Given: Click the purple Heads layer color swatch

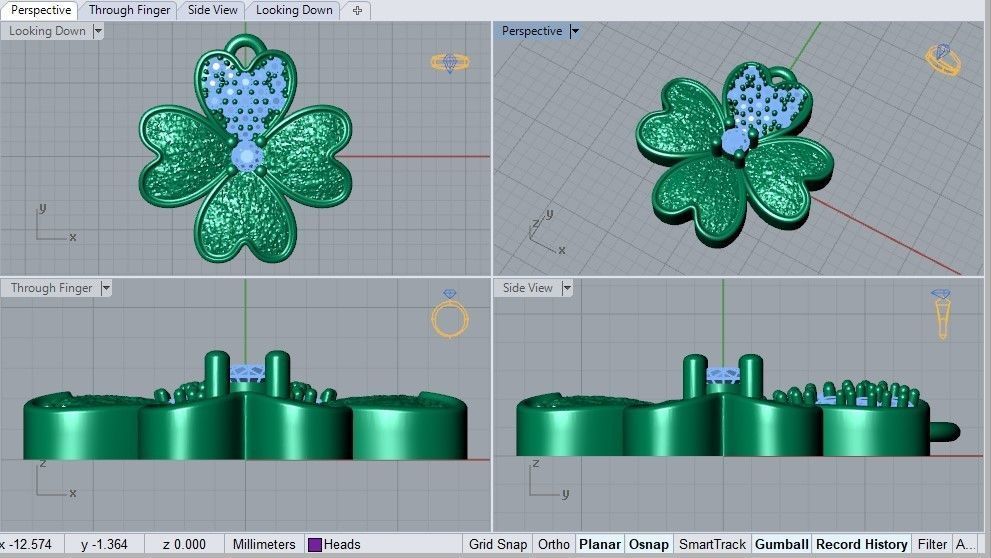Looking at the screenshot, I should [315, 544].
